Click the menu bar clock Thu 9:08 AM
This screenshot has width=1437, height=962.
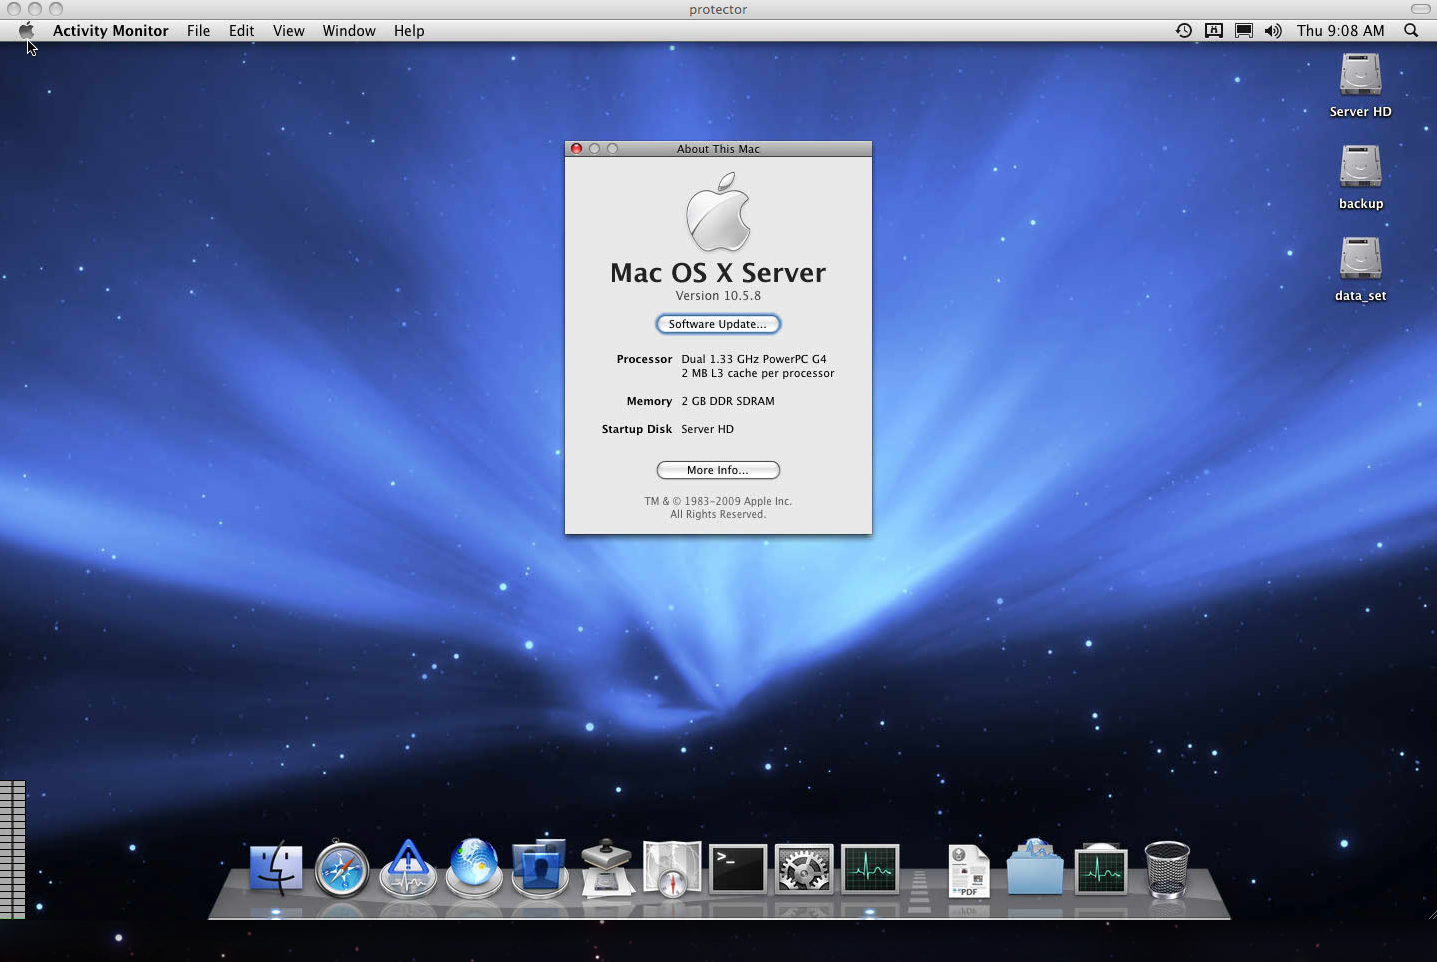(1340, 30)
